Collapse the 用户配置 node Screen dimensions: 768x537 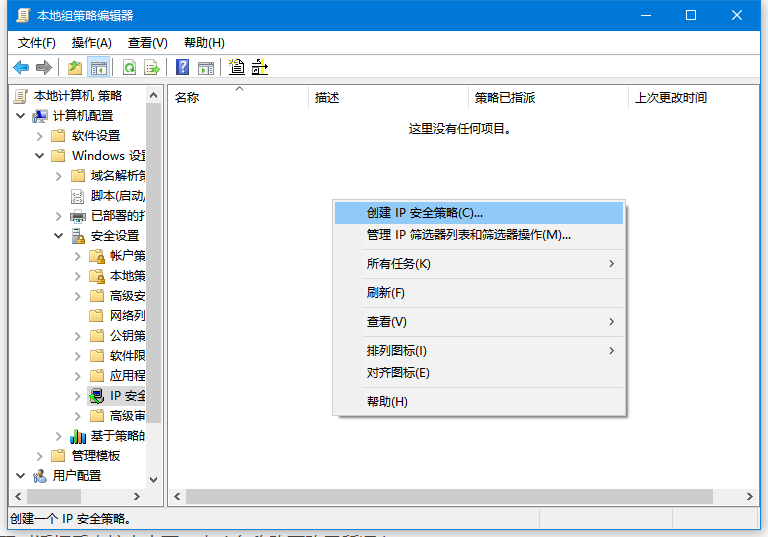(x=21, y=476)
